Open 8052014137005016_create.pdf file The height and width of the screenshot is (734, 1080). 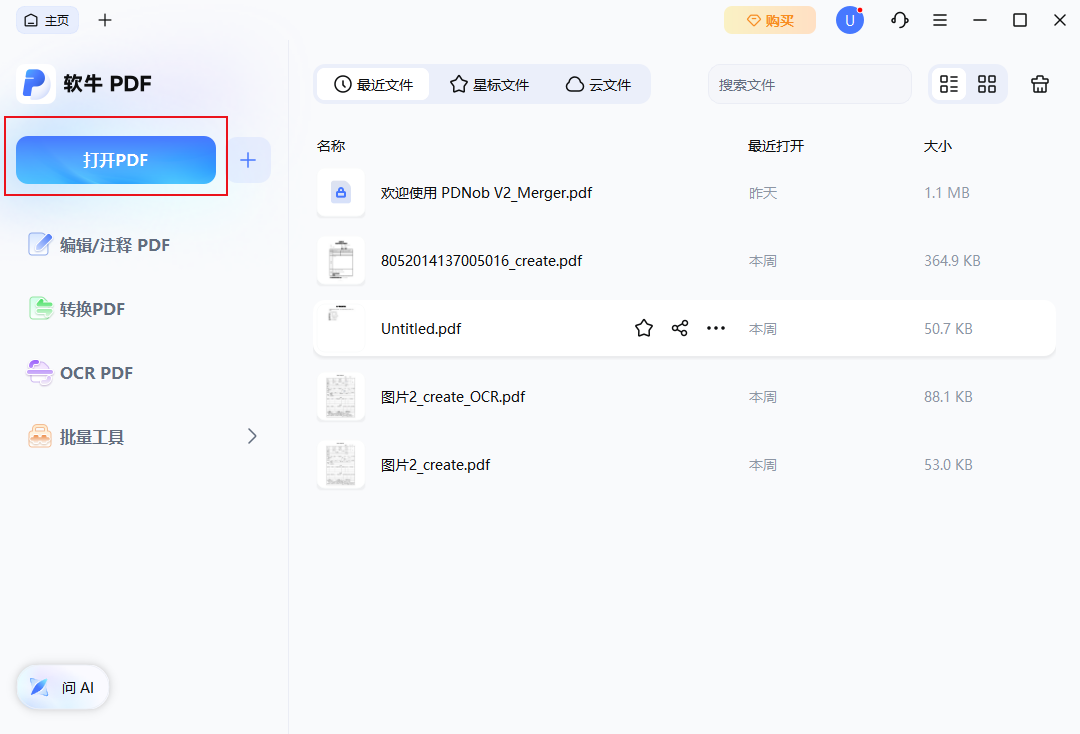pyautogui.click(x=481, y=261)
